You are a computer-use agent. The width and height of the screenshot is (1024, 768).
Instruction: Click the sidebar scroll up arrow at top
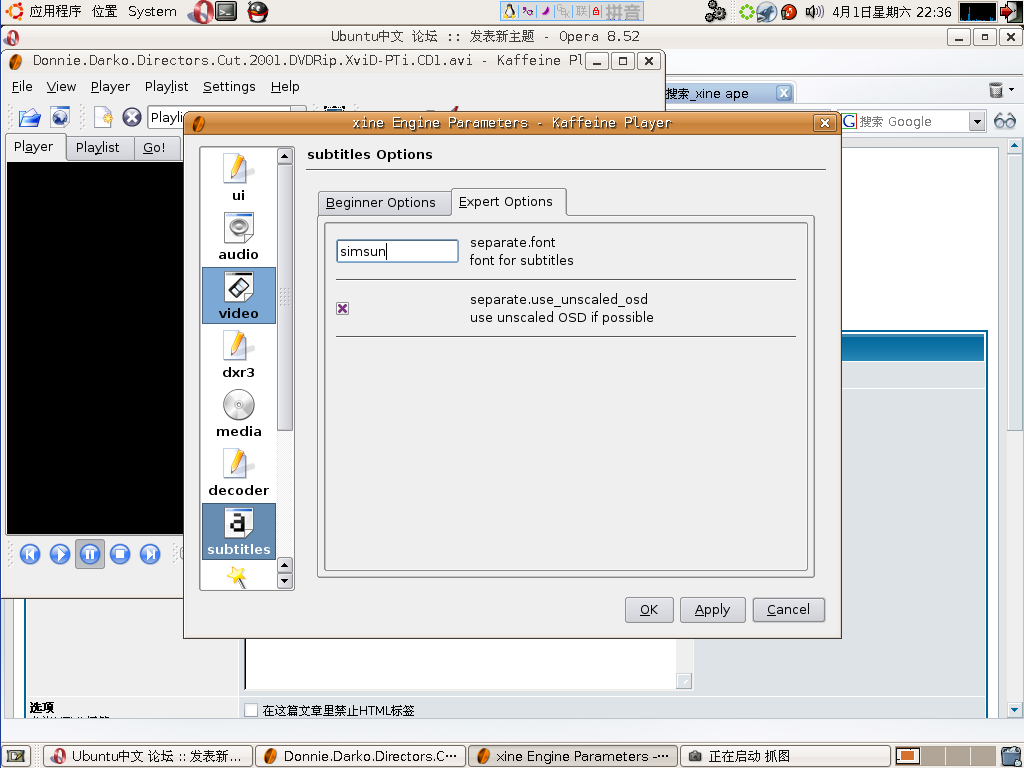pos(285,155)
